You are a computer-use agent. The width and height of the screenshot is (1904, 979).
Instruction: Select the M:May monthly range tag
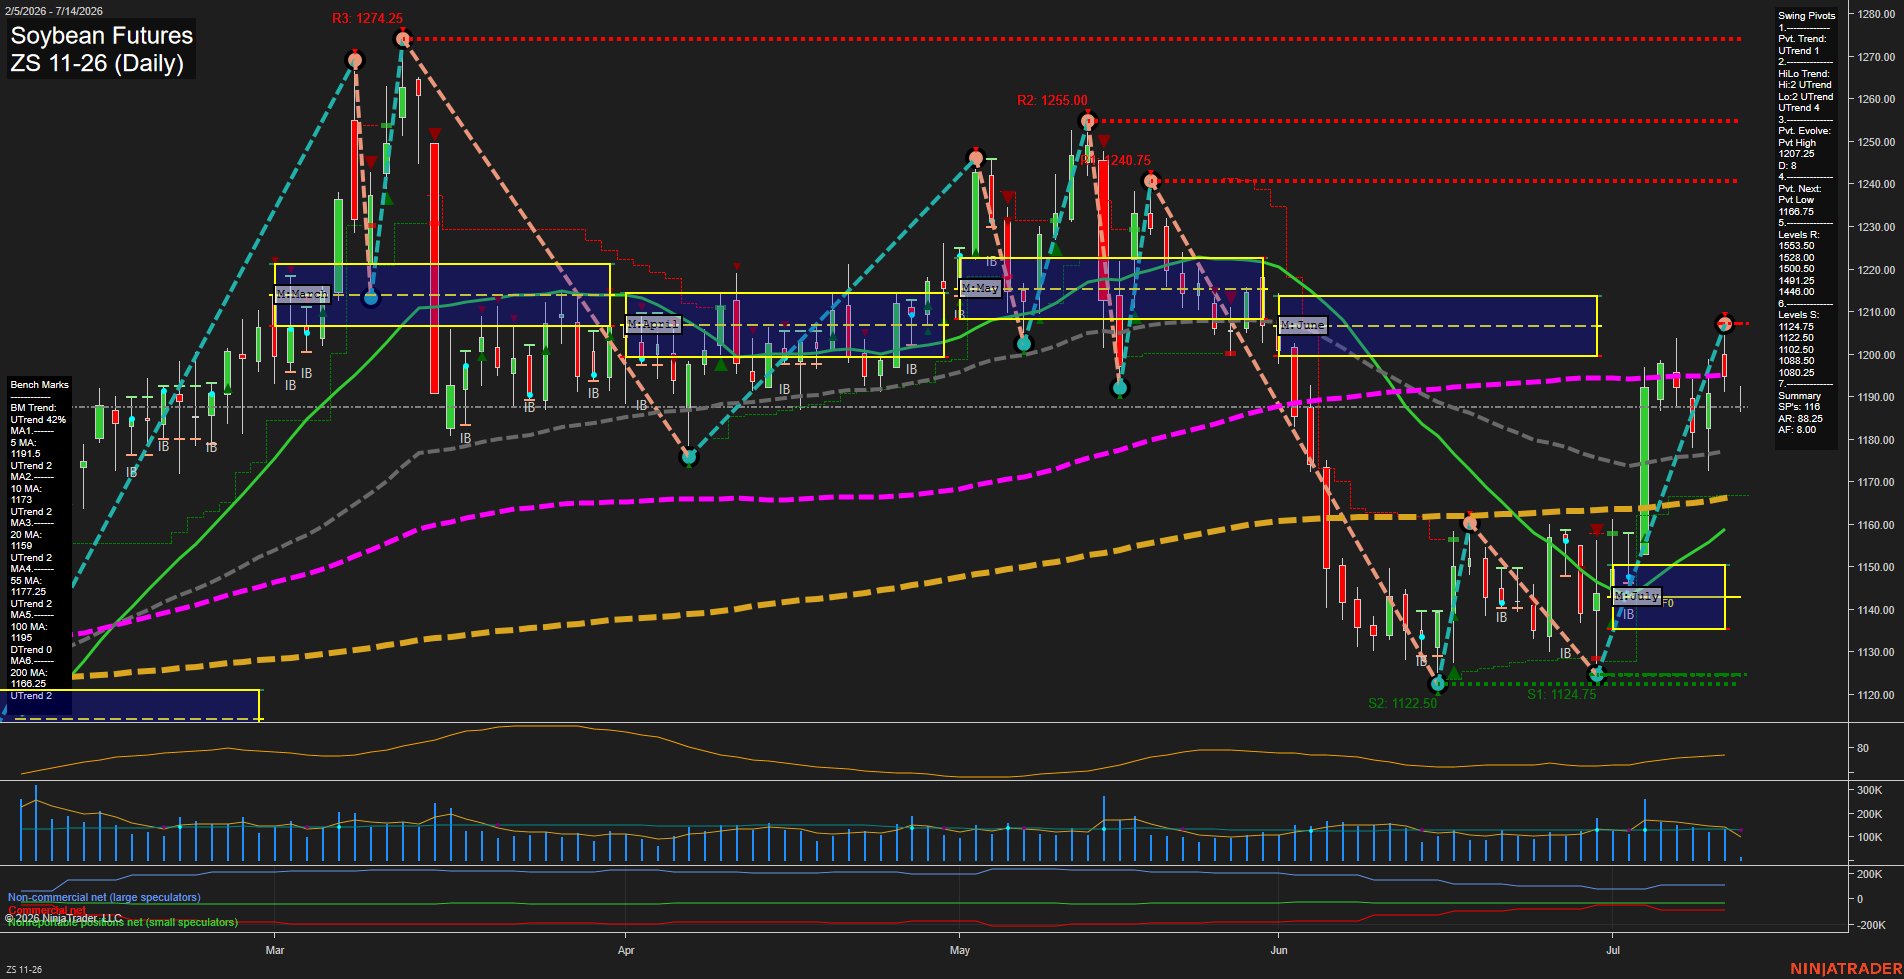pos(980,288)
